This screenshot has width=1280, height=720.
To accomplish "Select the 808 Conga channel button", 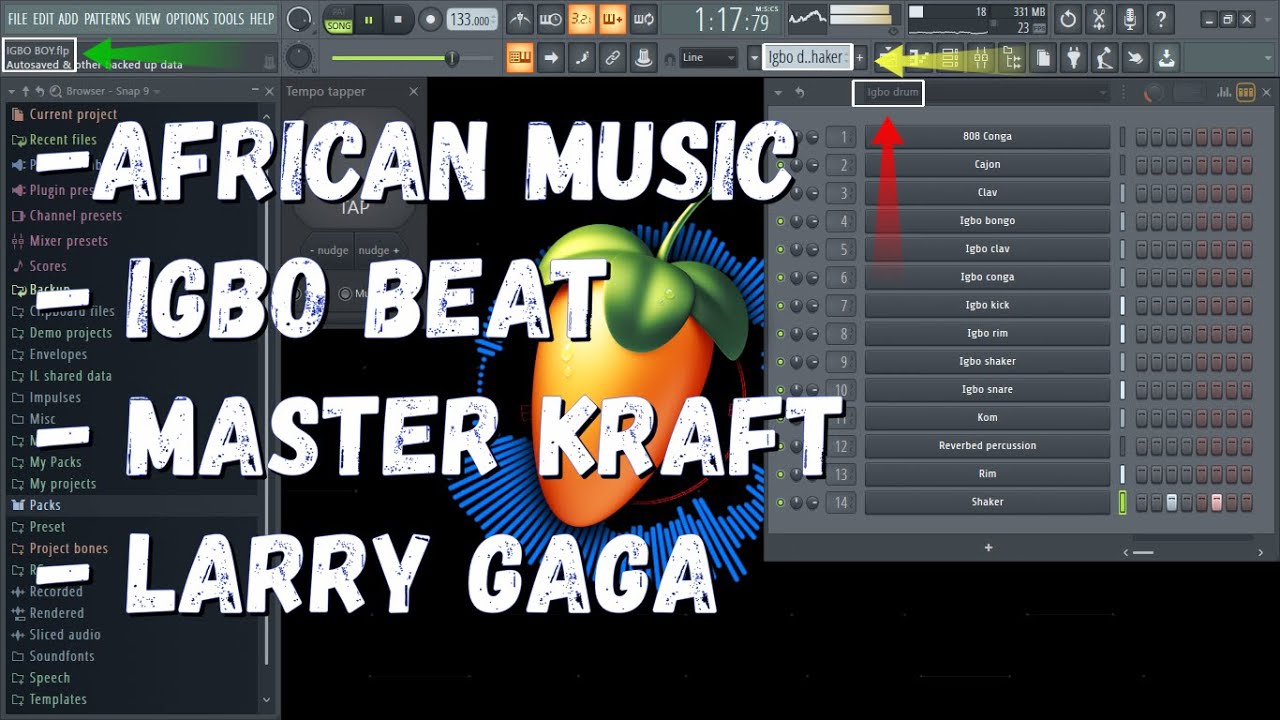I will [987, 136].
